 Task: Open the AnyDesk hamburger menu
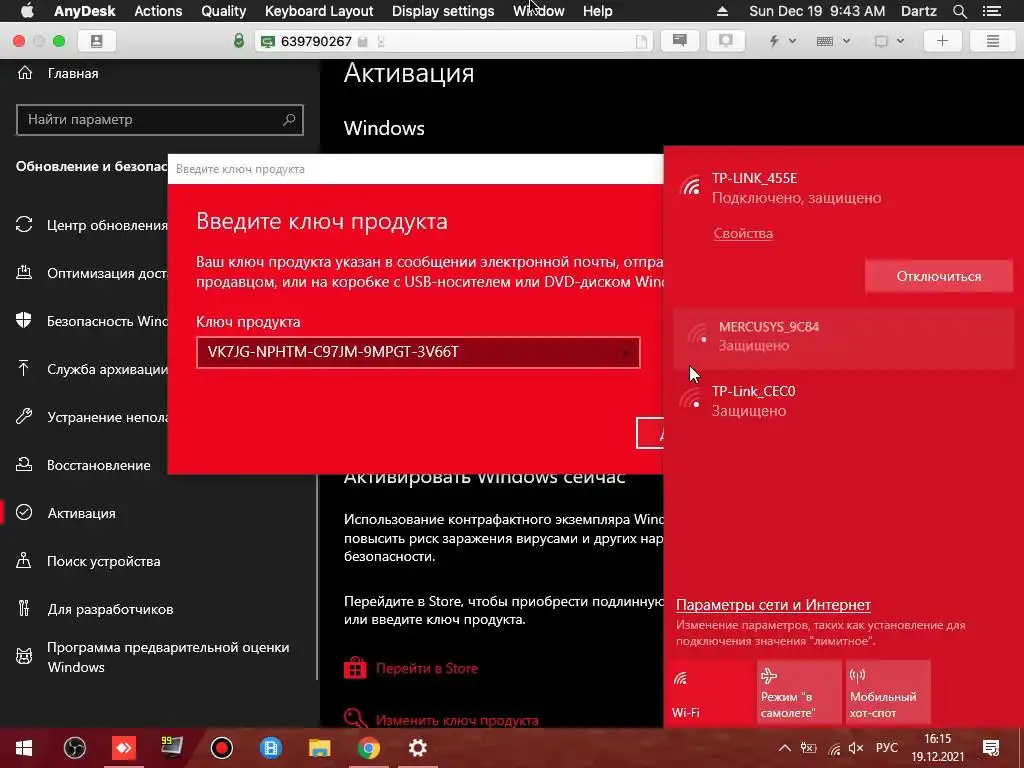coord(993,41)
